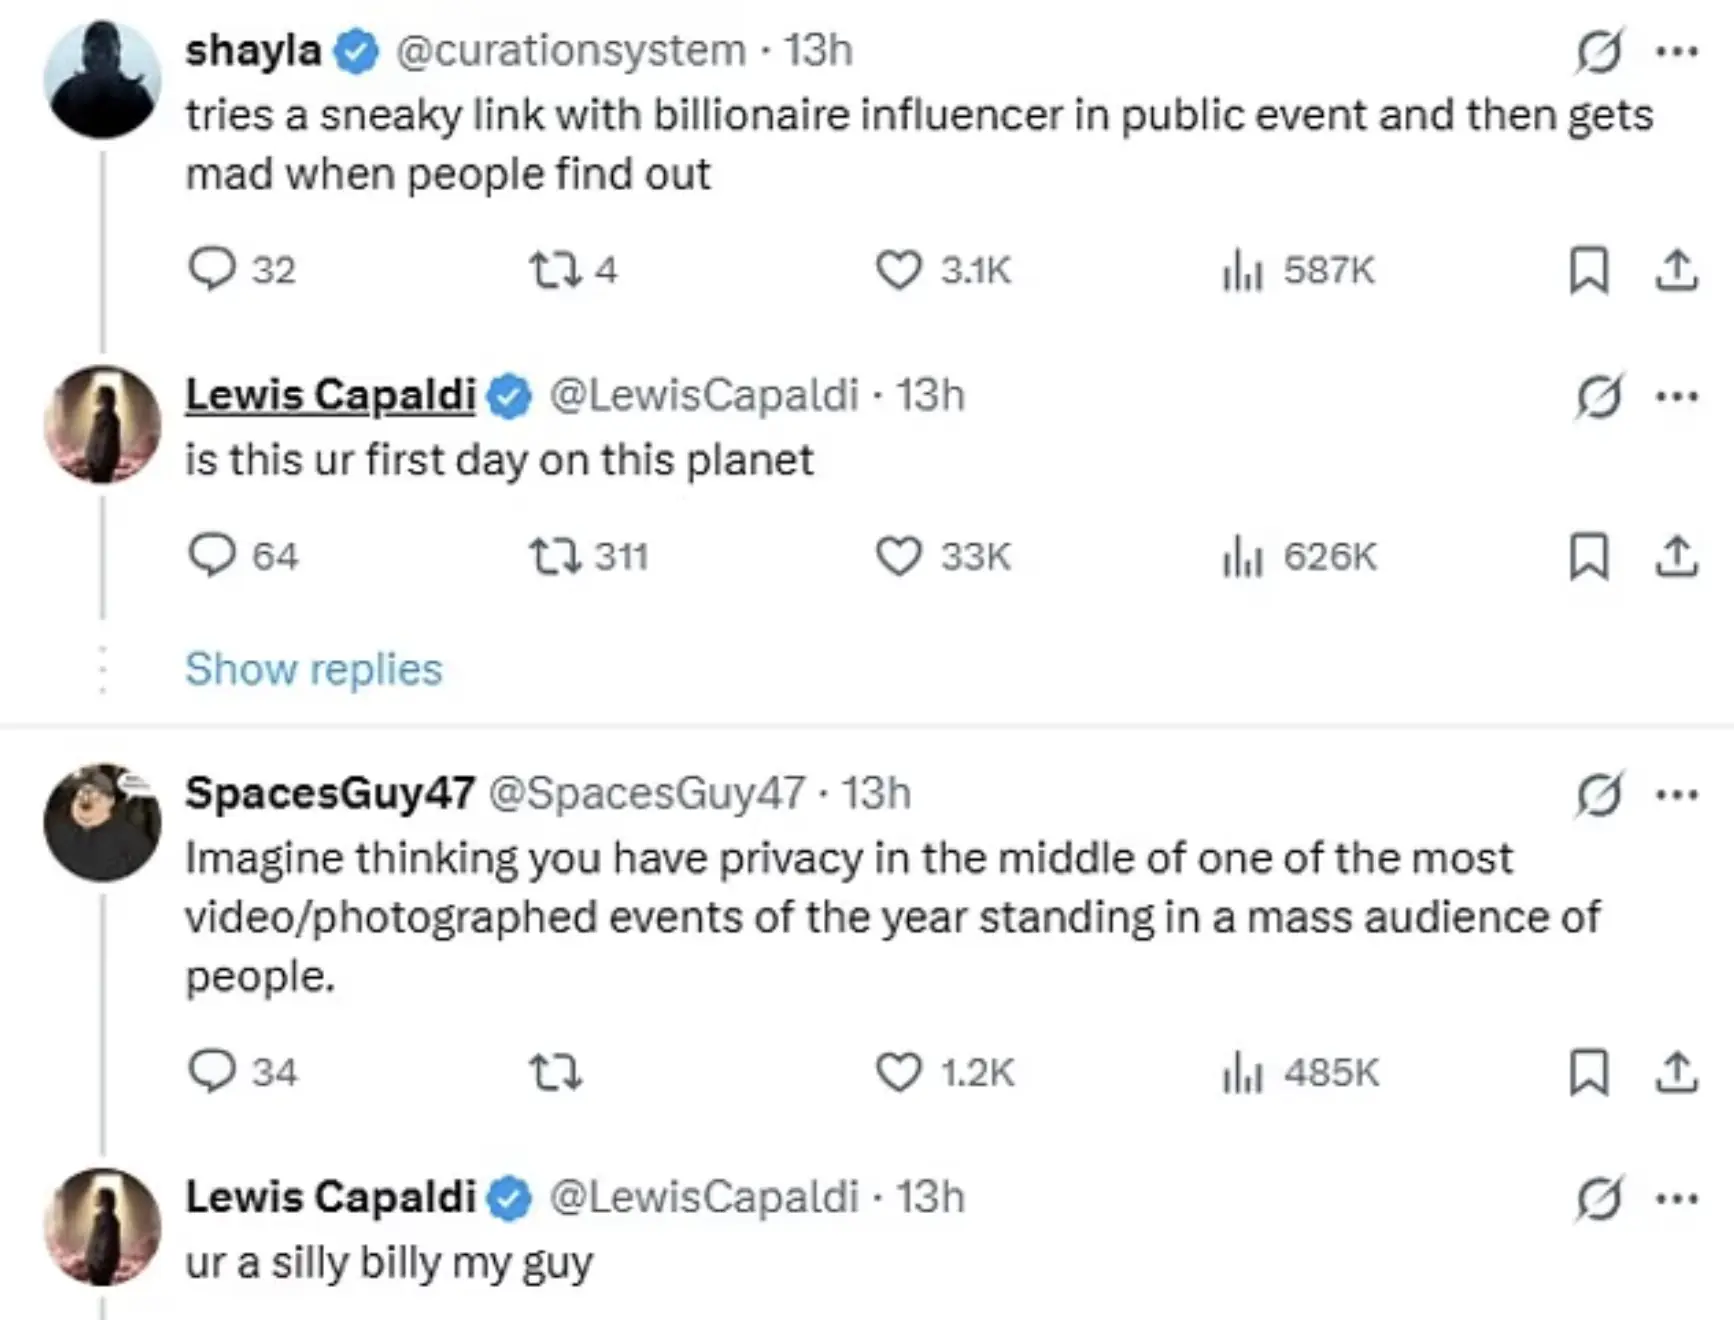Like shayla's tweet with 3.1K likes
This screenshot has width=1734, height=1320.
tap(898, 270)
